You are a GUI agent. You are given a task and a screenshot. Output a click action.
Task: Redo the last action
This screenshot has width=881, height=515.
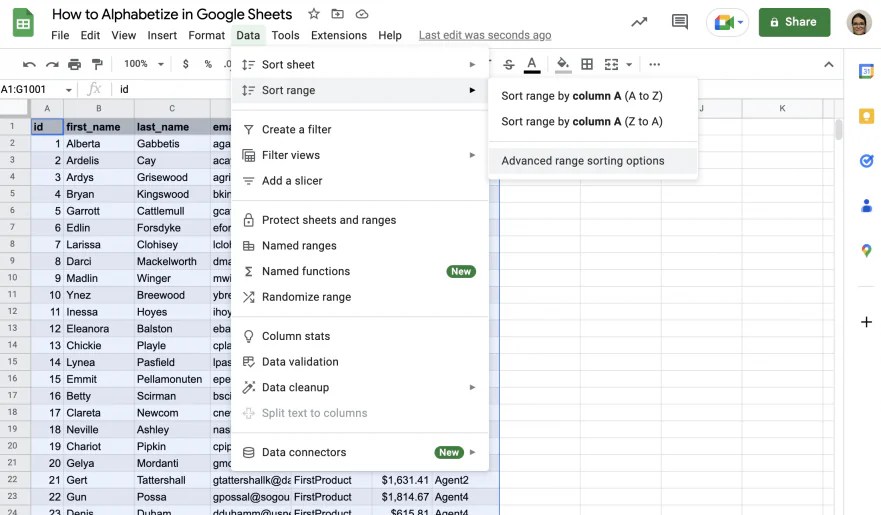52,64
